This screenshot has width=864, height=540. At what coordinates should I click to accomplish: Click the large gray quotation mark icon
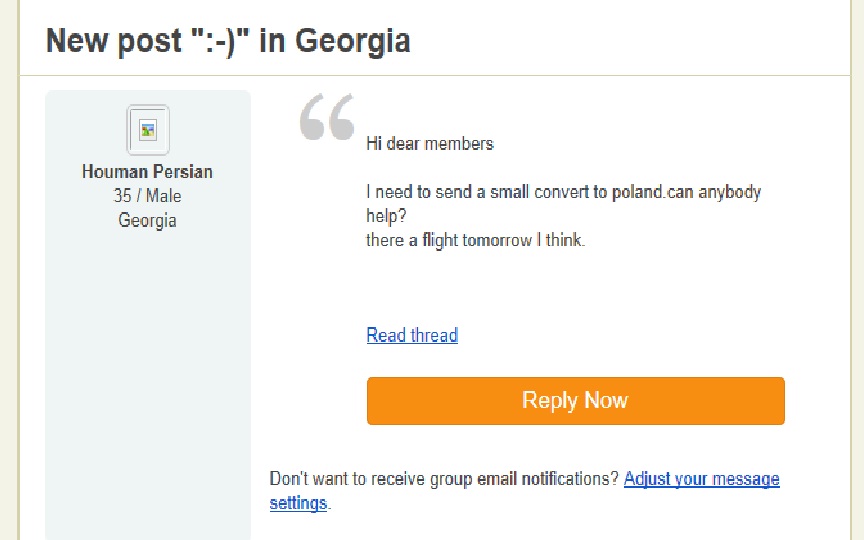point(327,117)
